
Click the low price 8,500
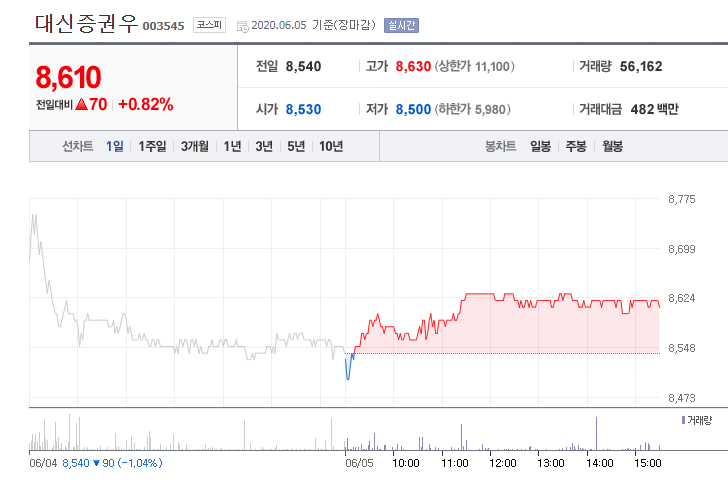pyautogui.click(x=413, y=109)
